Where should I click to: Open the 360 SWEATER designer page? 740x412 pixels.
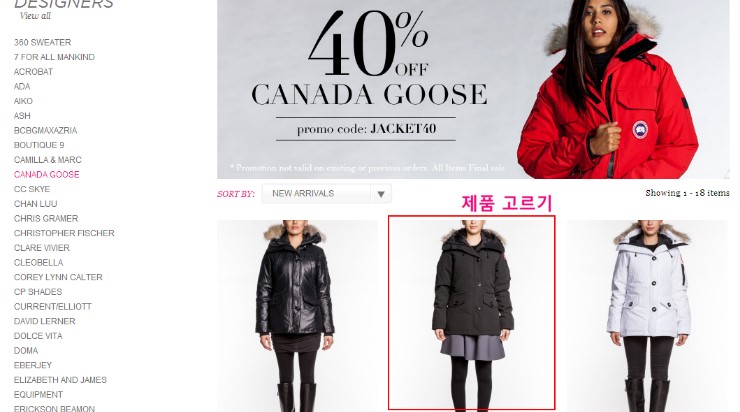42,42
